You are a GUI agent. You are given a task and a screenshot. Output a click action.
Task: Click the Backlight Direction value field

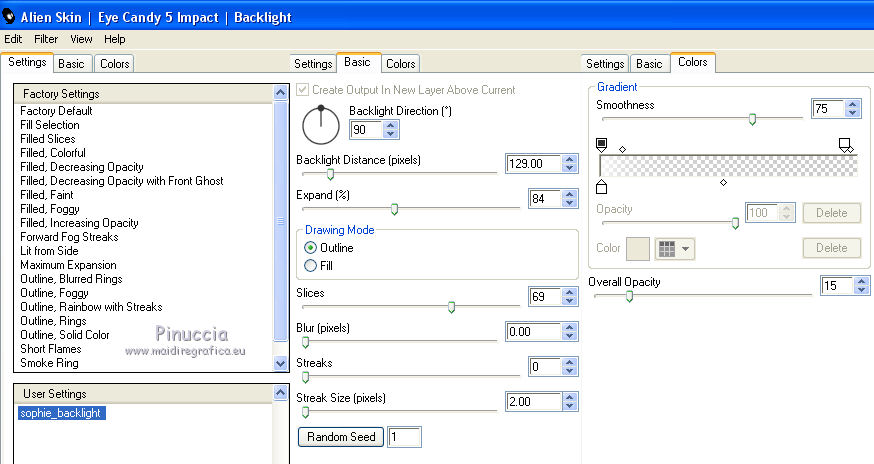(x=366, y=129)
